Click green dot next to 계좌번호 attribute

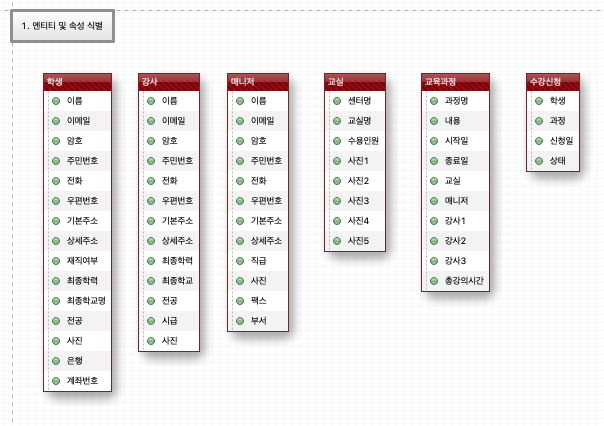tap(57, 381)
